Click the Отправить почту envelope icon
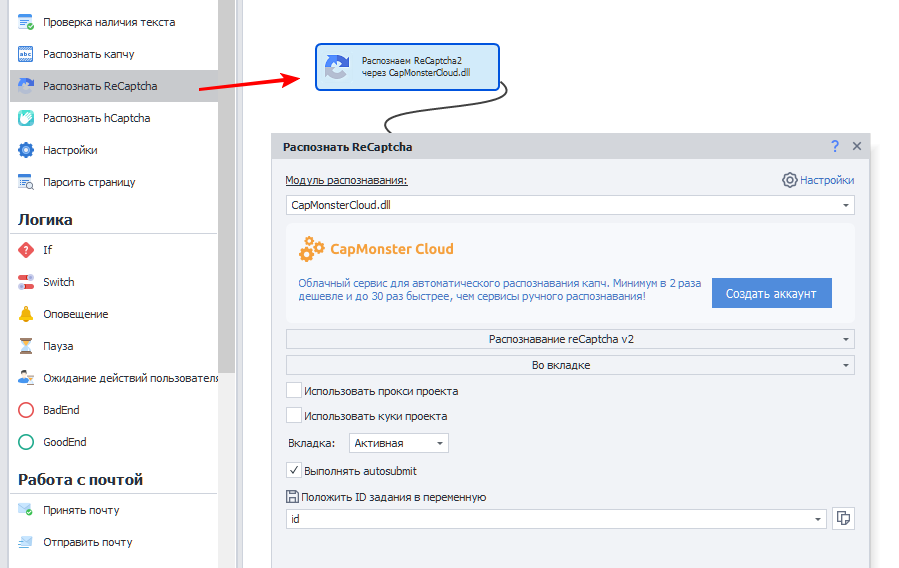The width and height of the screenshot is (899, 568). 26,542
